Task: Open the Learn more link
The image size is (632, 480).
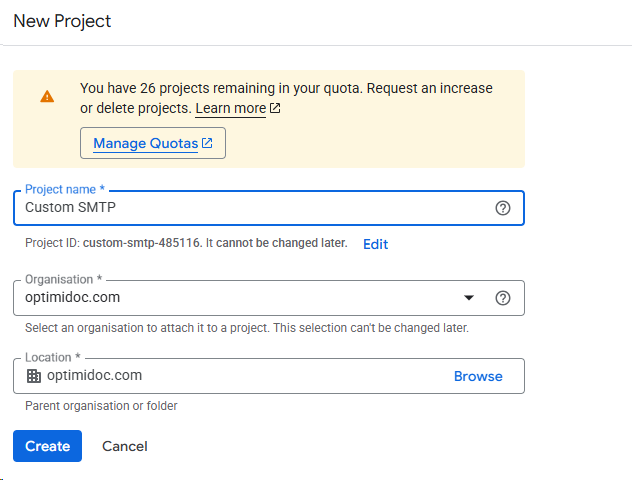Action: (230, 108)
